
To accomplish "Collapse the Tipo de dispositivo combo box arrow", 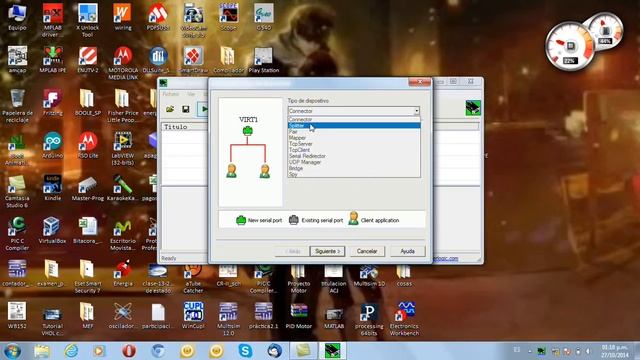I will 416,111.
